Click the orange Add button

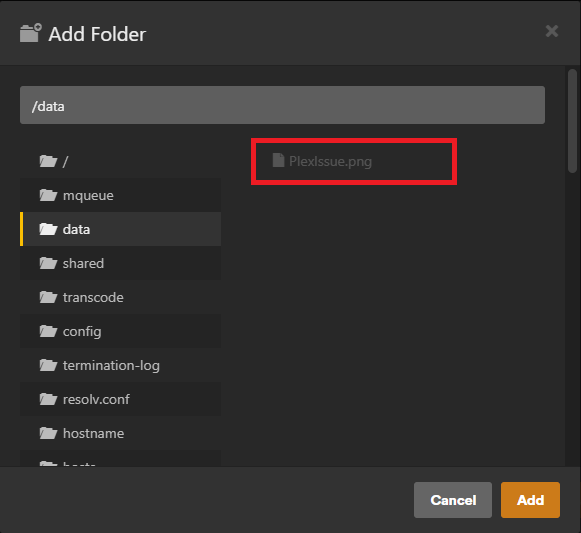pyautogui.click(x=530, y=500)
